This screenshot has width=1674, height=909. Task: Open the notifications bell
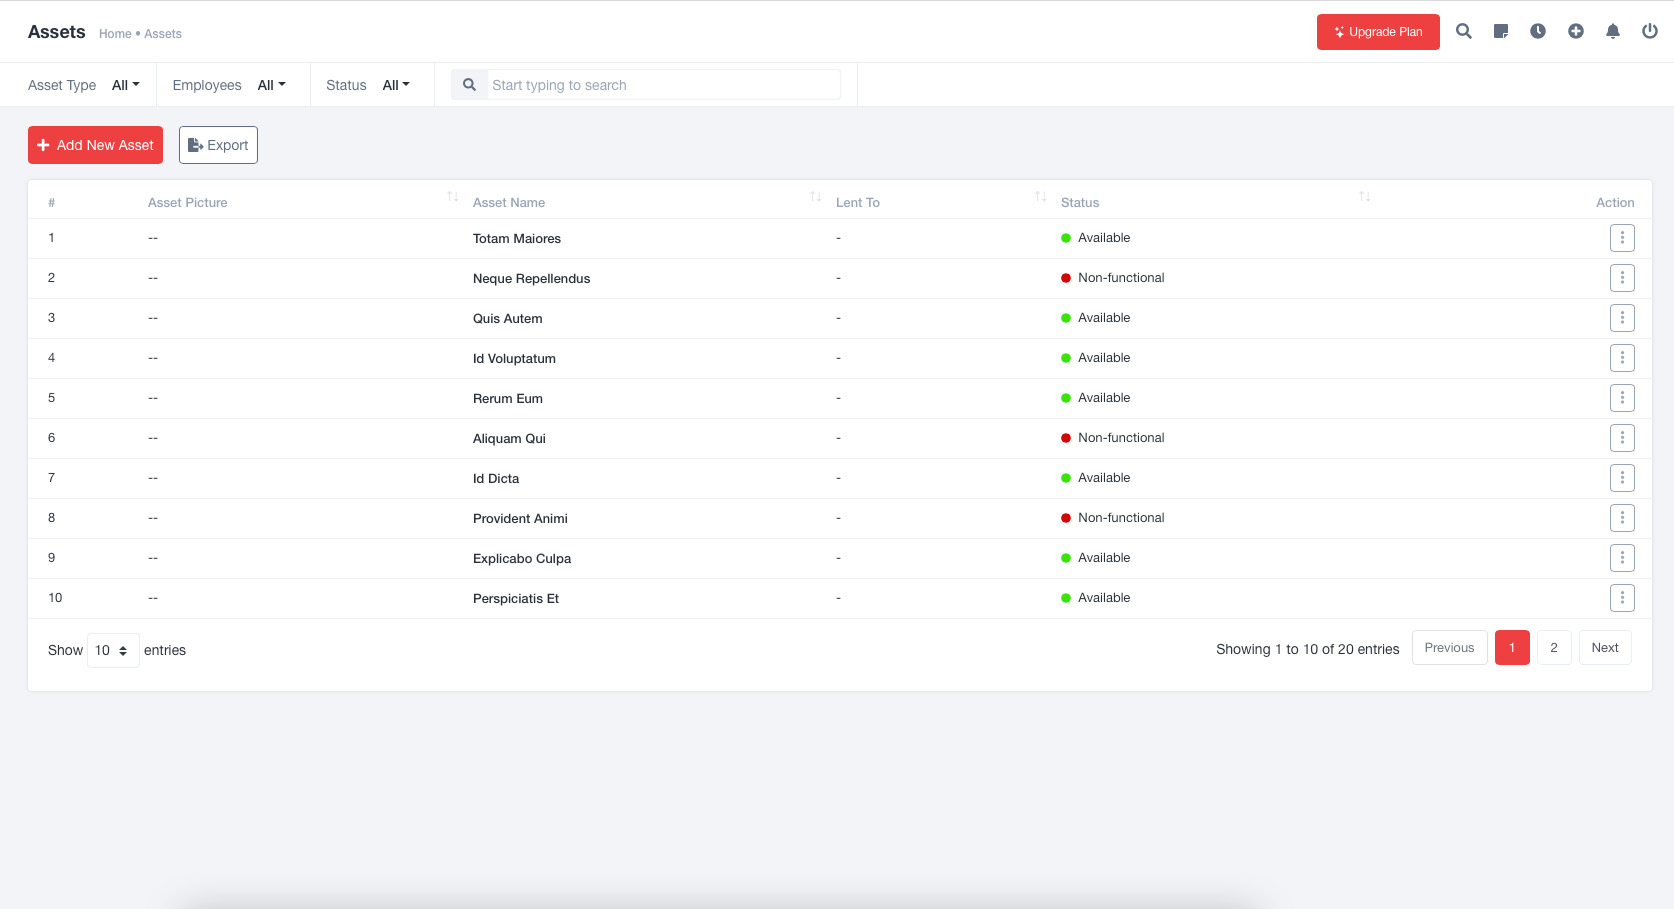point(1613,31)
